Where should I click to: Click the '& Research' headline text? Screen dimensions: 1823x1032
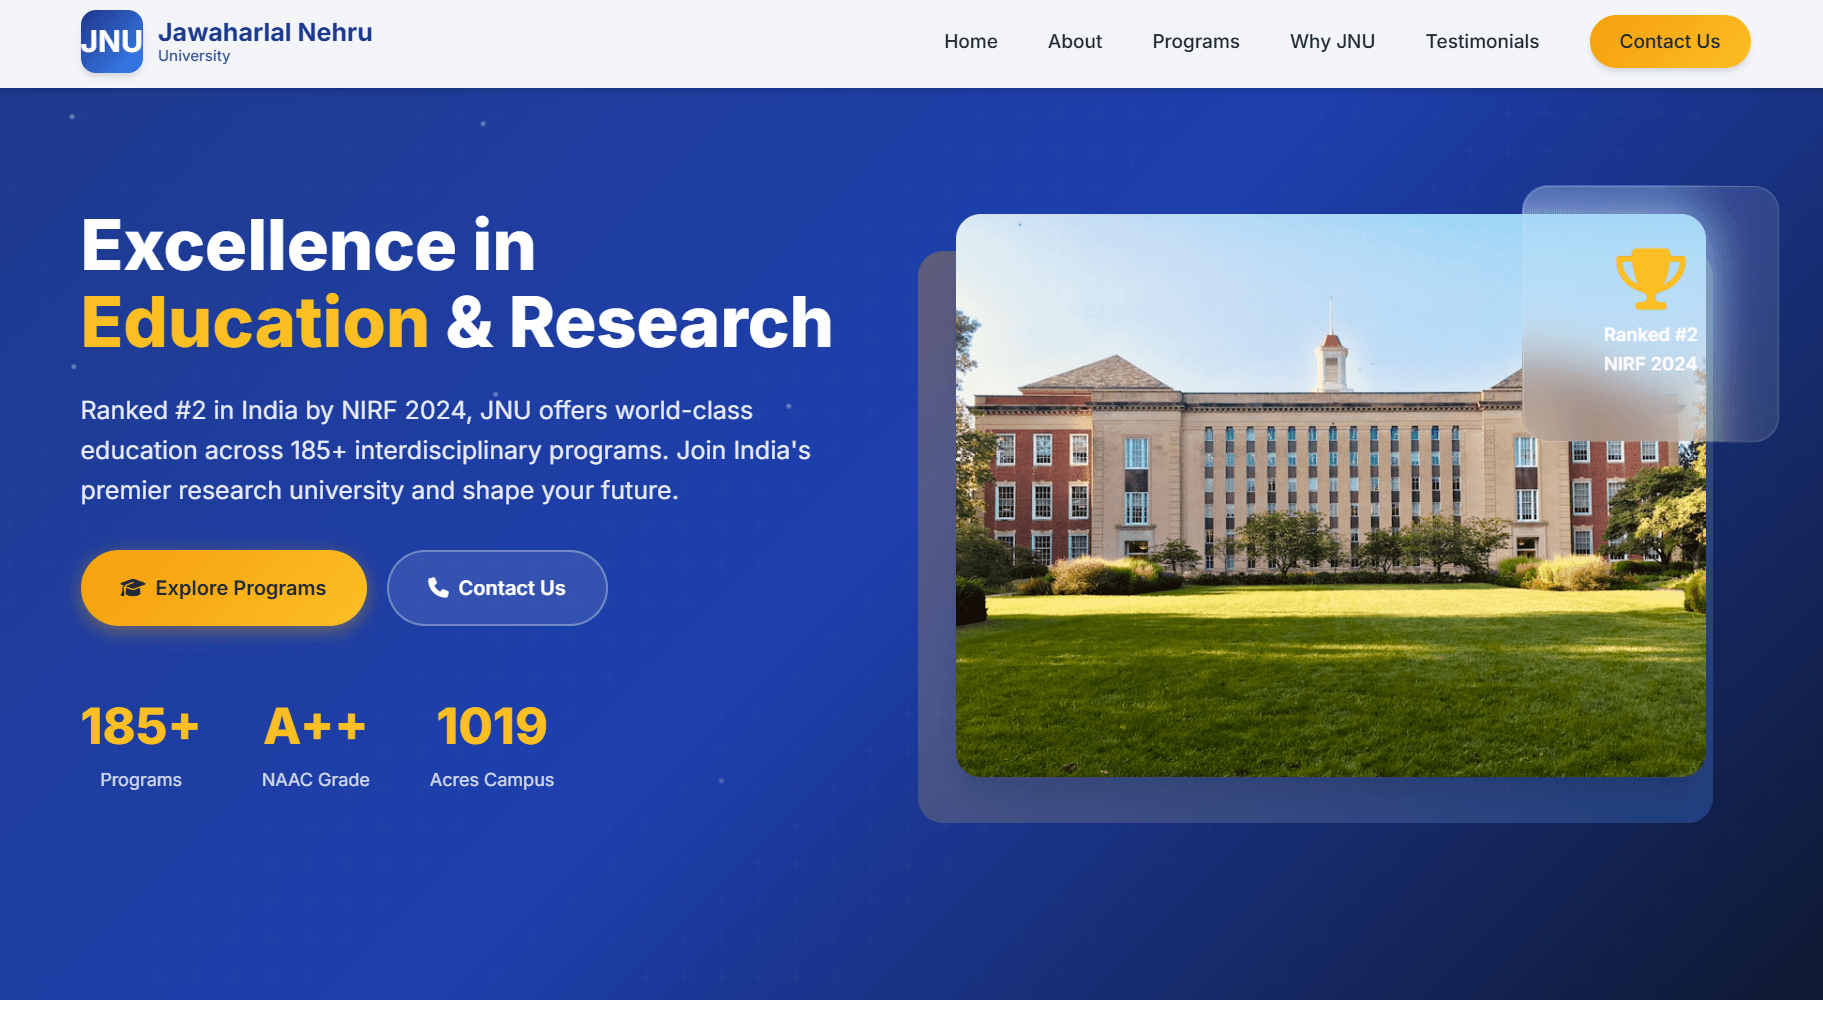tap(639, 323)
